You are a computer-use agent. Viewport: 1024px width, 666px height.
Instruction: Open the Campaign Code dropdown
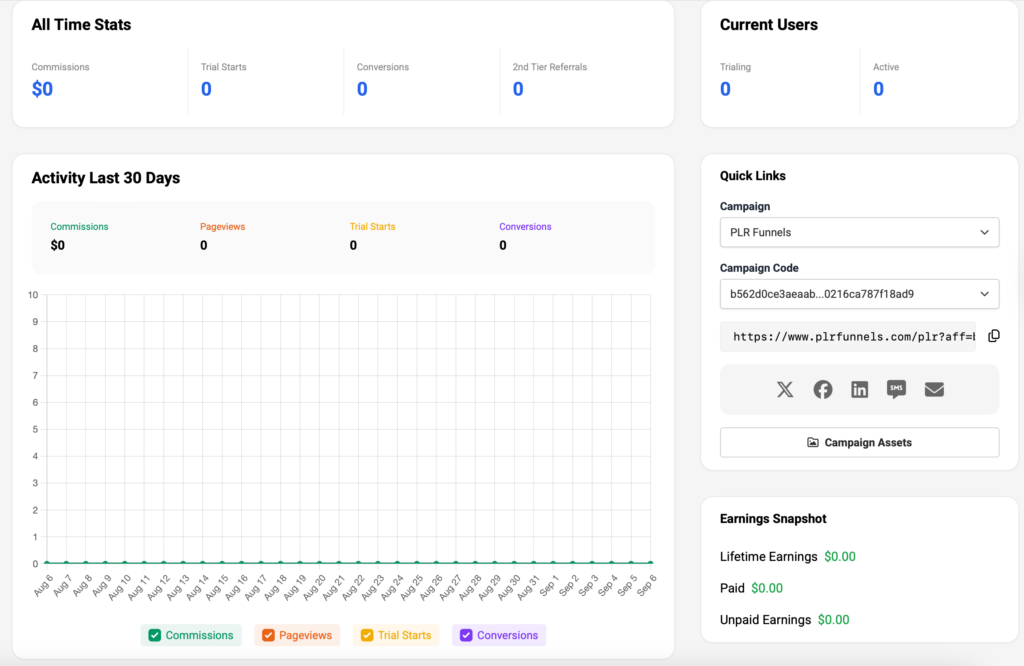pos(859,294)
